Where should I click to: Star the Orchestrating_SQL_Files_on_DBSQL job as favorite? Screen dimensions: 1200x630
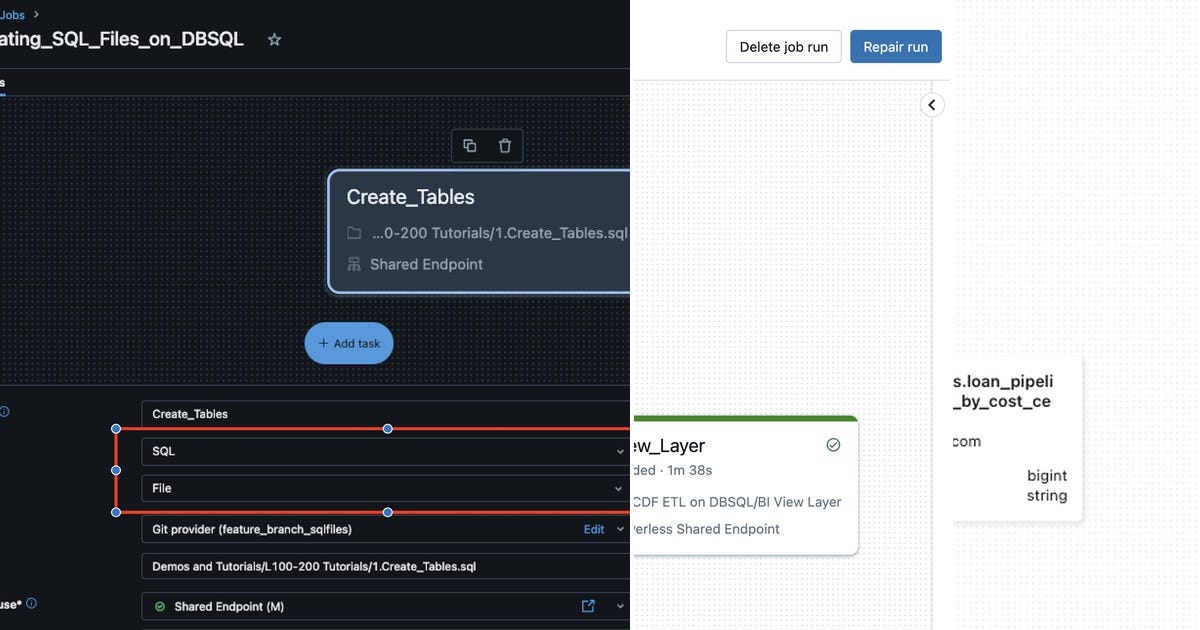click(x=274, y=40)
